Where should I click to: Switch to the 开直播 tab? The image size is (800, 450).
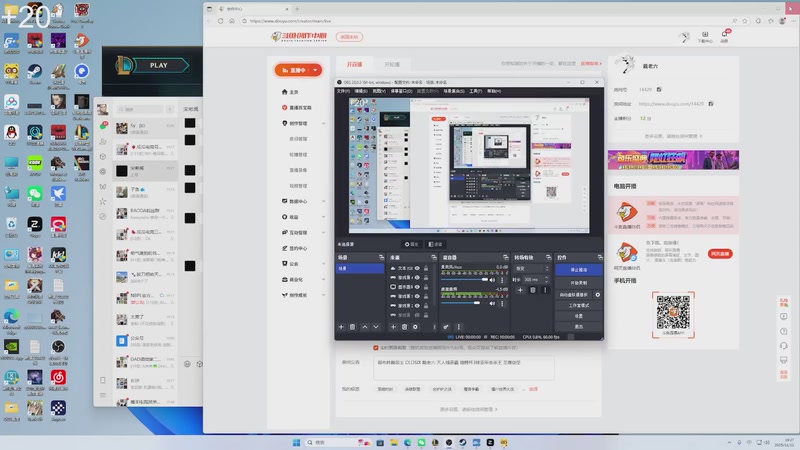[354, 64]
